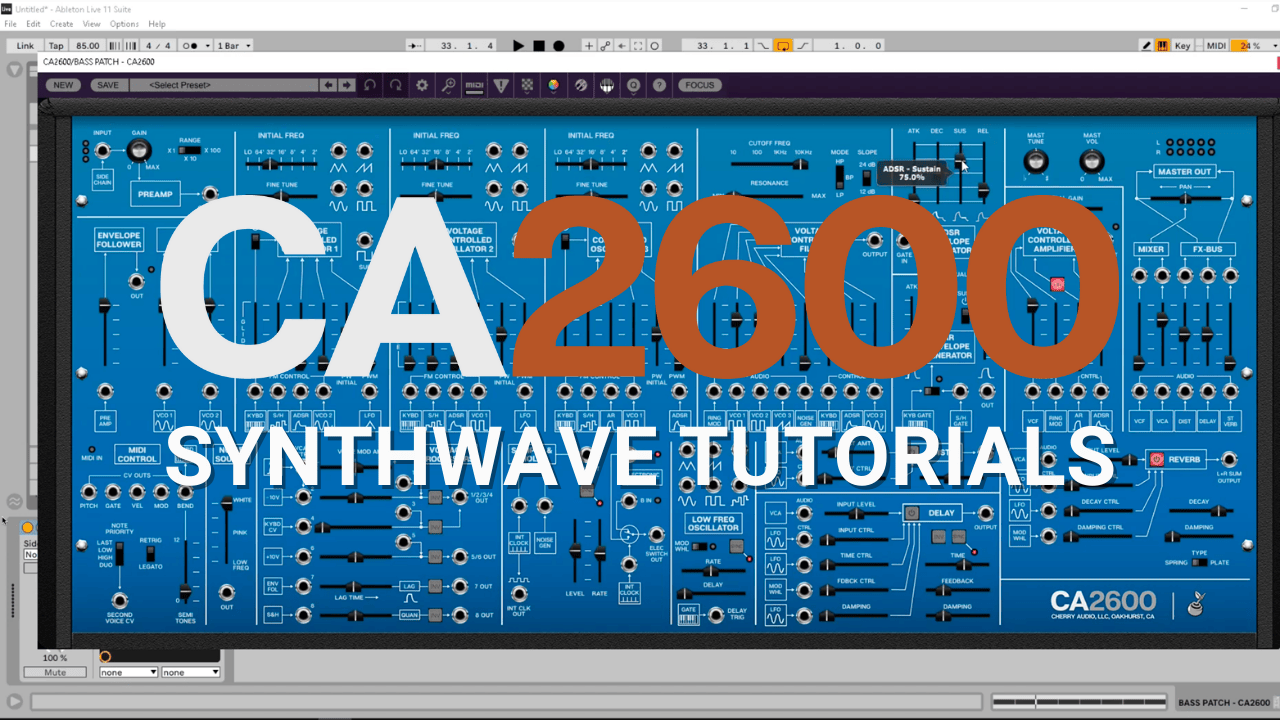Image resolution: width=1280 pixels, height=720 pixels.
Task: Expand the 1 Bar quantization menu
Action: pyautogui.click(x=234, y=46)
